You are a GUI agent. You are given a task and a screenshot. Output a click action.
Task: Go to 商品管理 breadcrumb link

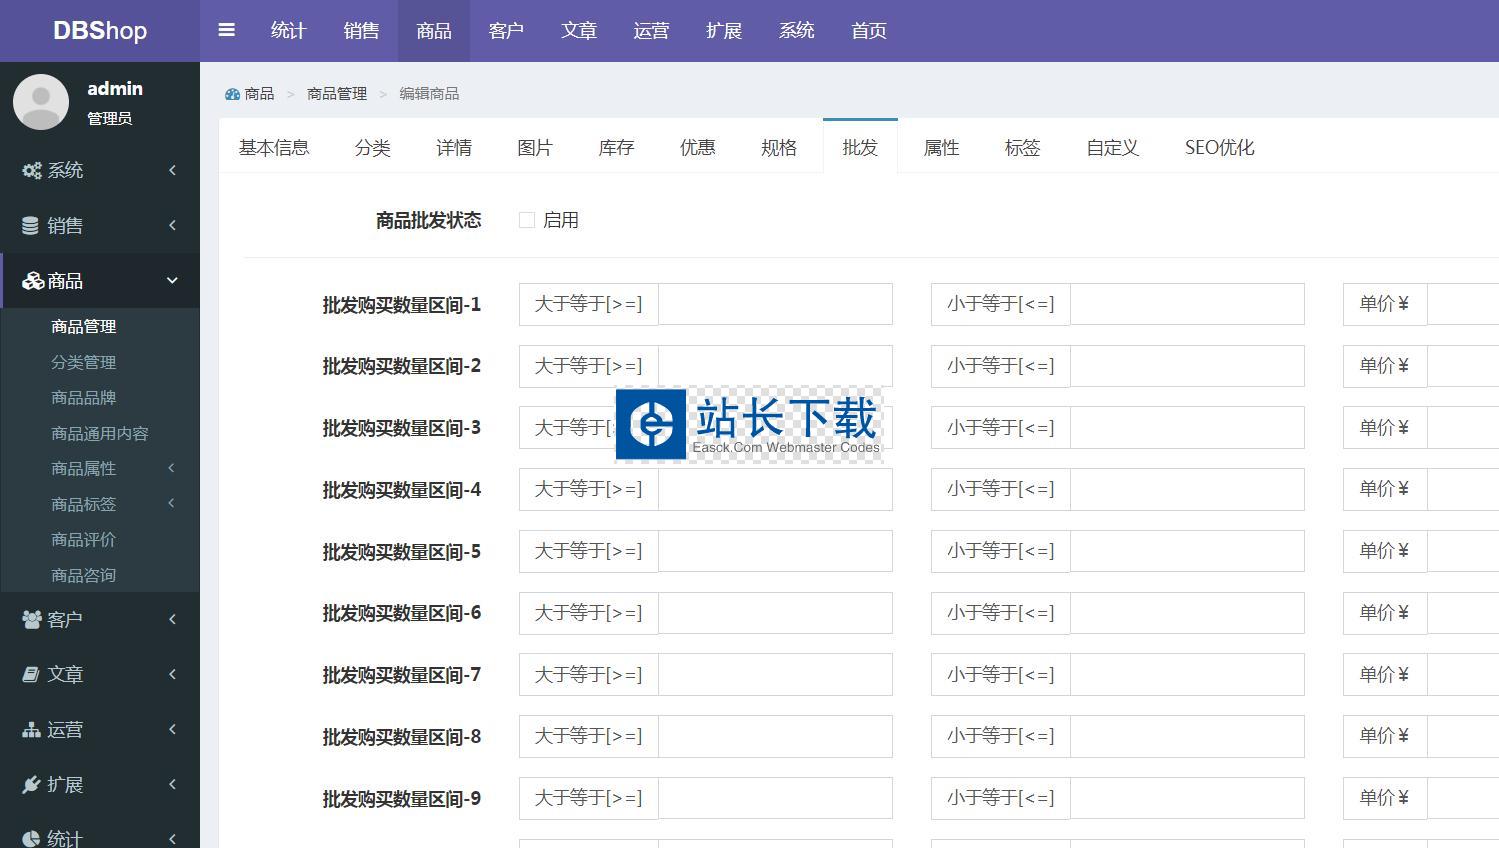(x=337, y=94)
